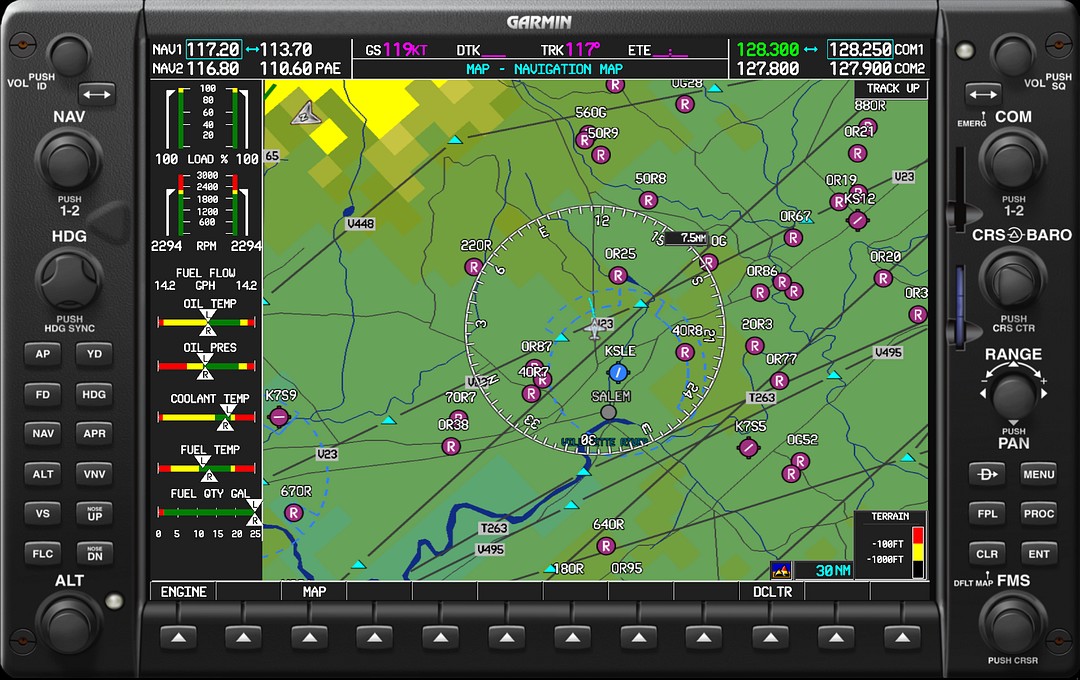Click the terrain legend color scale

point(917,553)
